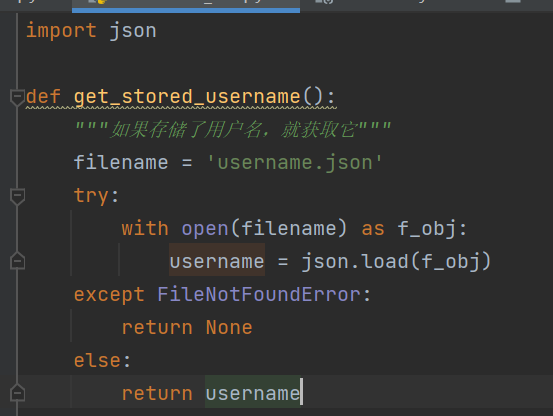The image size is (553, 416).
Task: Click the 'return' before username
Action: [x=157, y=393]
